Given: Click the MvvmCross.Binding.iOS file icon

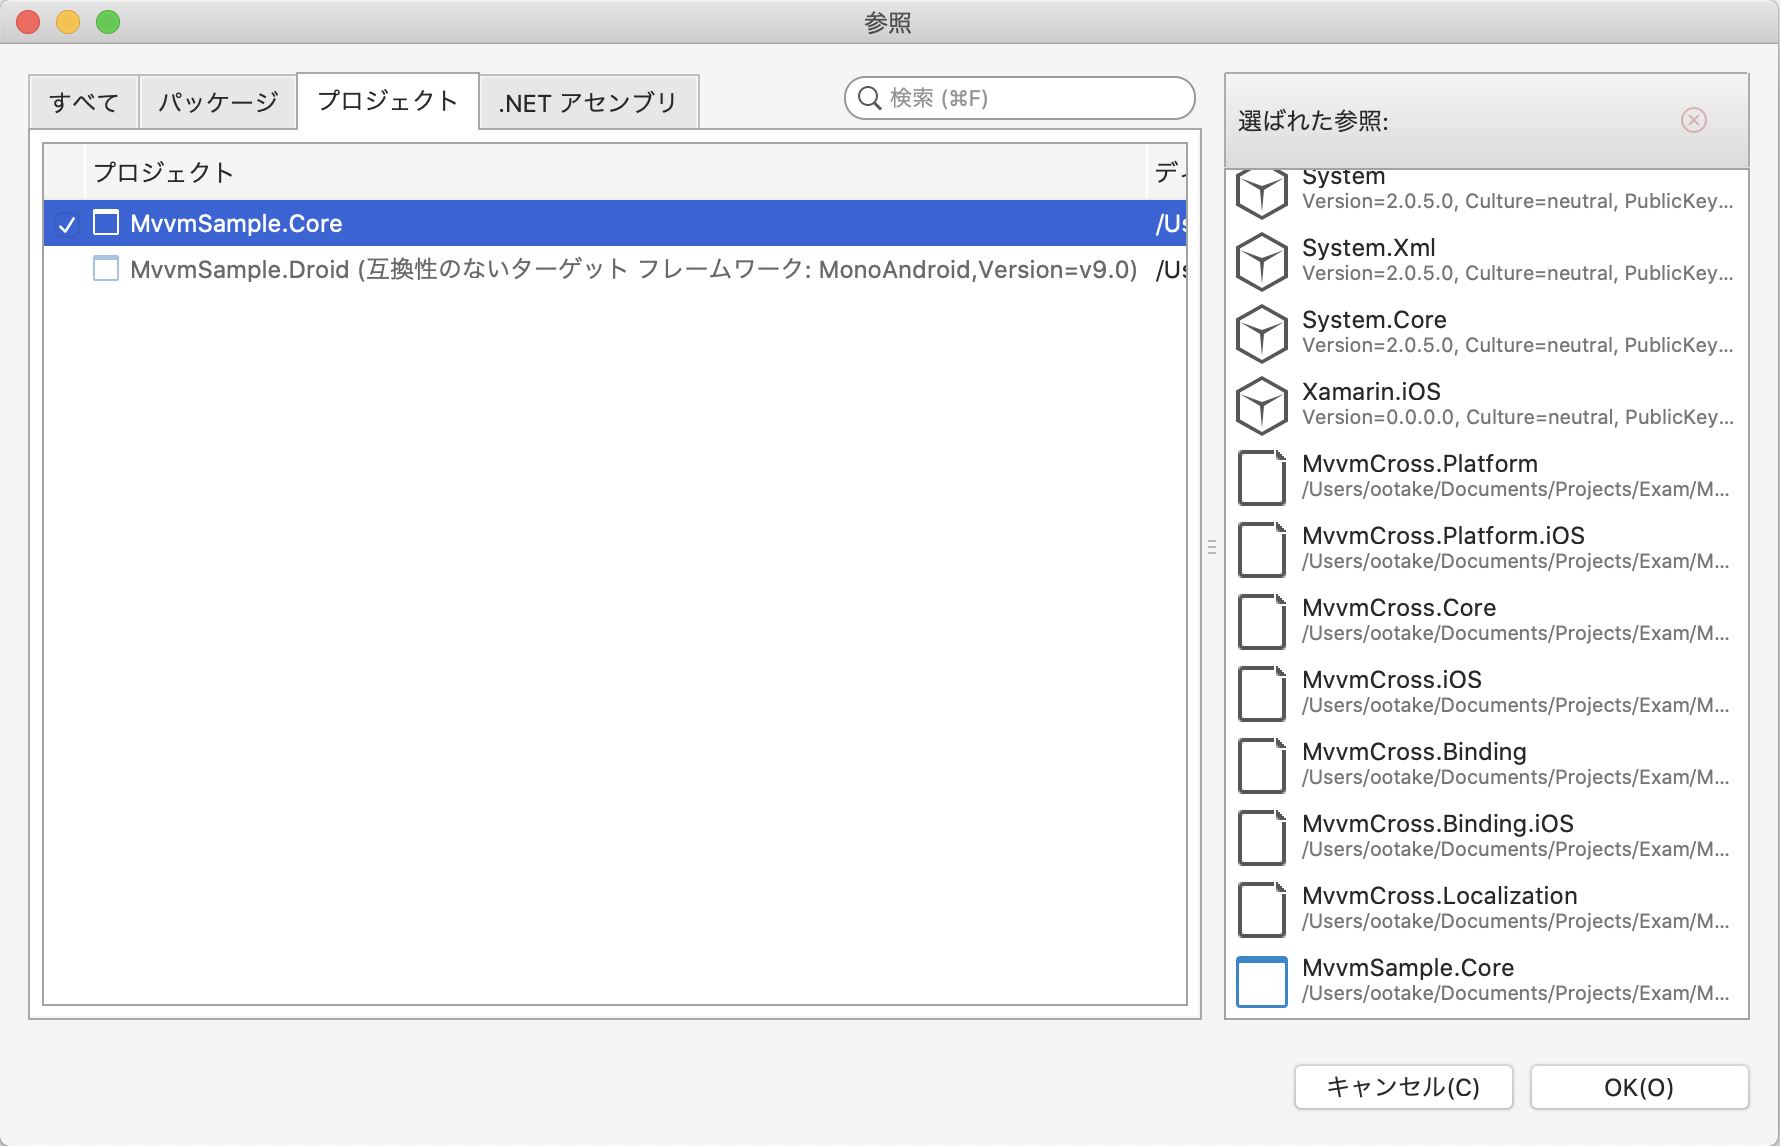Looking at the screenshot, I should 1261,837.
